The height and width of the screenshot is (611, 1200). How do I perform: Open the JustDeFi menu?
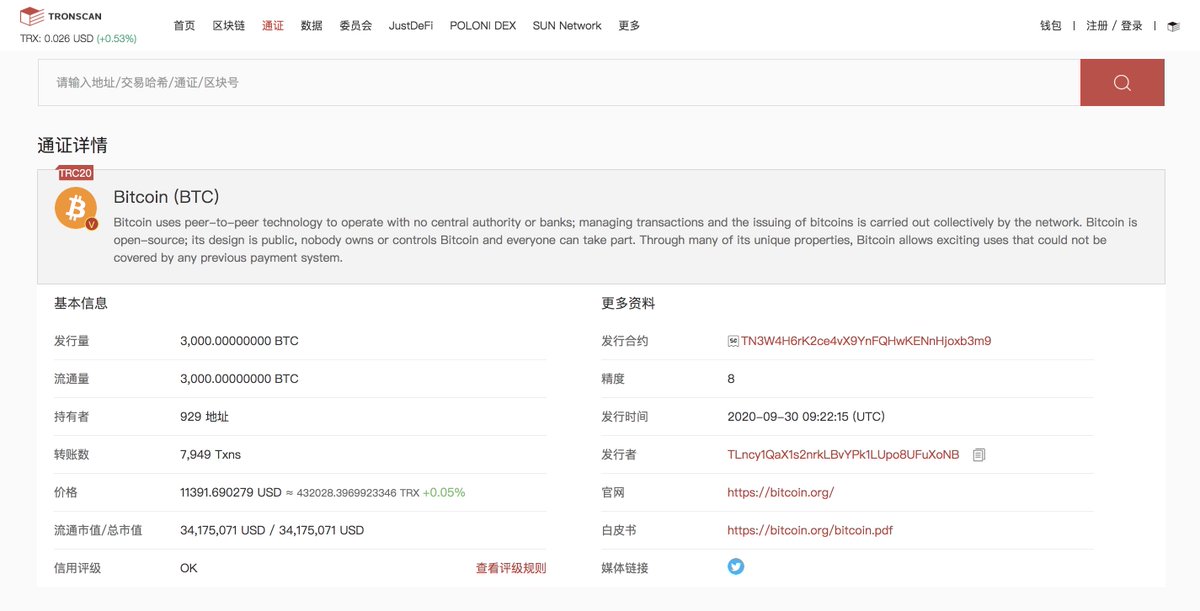(411, 26)
